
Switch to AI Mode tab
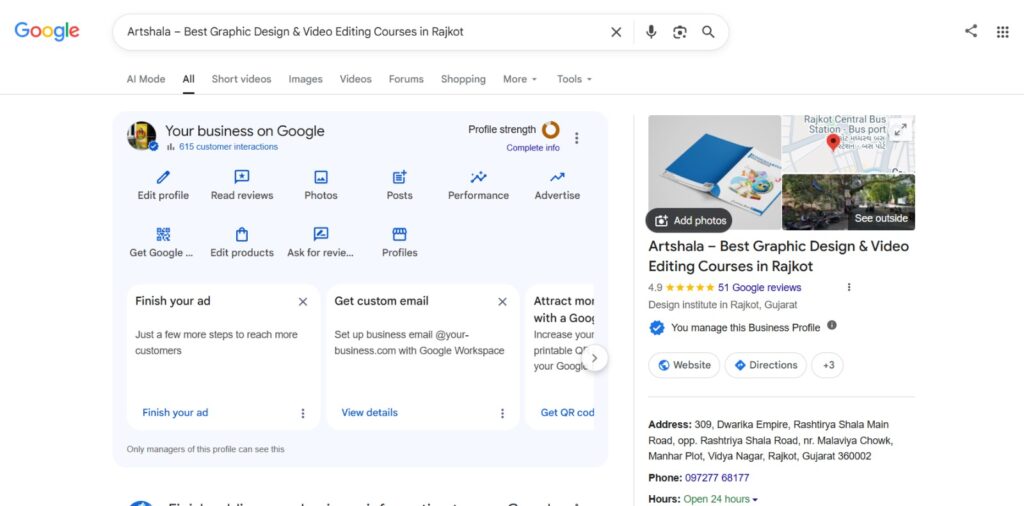point(146,79)
